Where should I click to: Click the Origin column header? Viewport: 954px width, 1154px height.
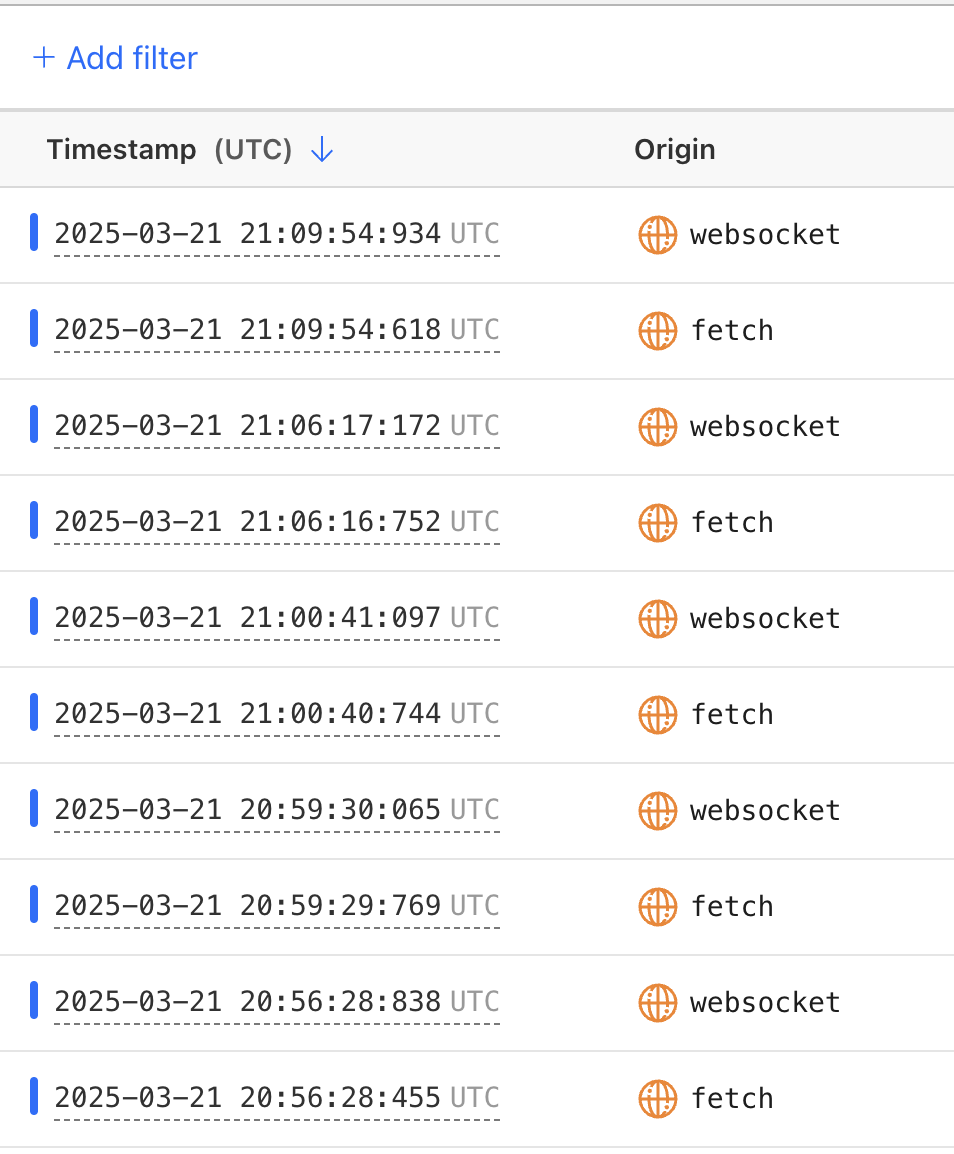pyautogui.click(x=675, y=149)
